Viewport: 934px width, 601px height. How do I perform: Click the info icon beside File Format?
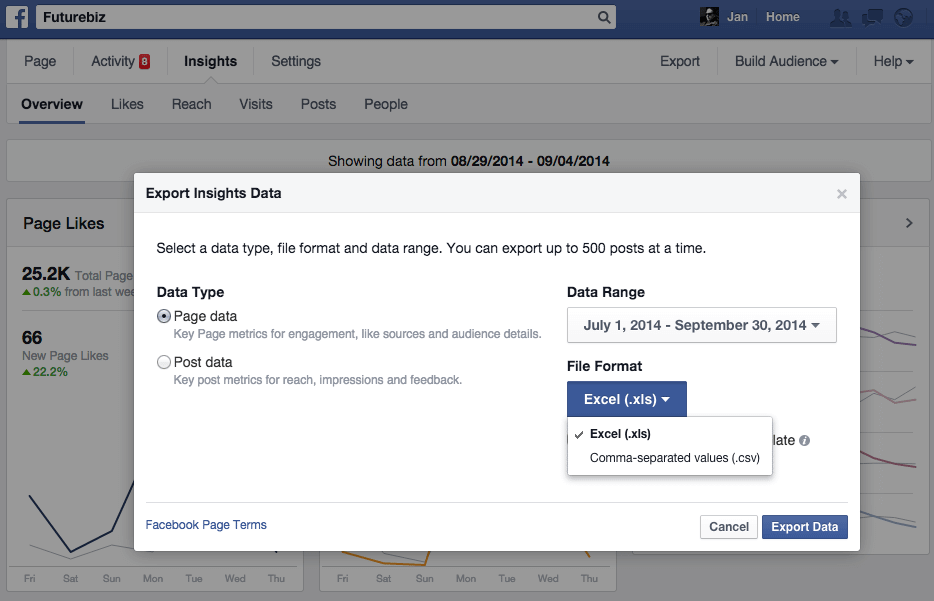click(x=804, y=441)
